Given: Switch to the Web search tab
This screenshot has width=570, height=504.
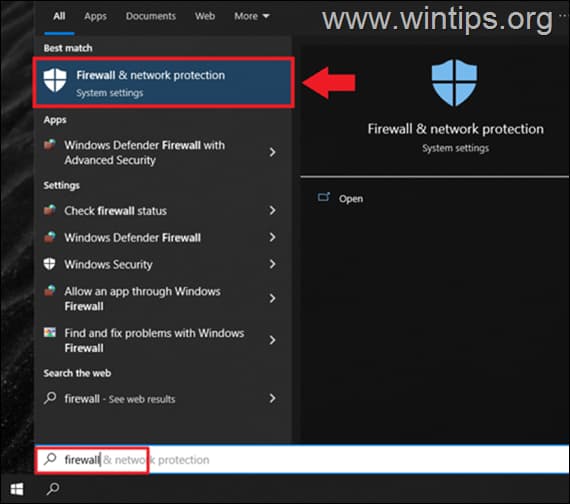Looking at the screenshot, I should pos(205,16).
